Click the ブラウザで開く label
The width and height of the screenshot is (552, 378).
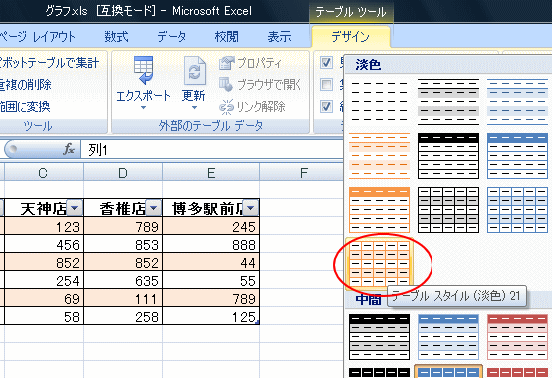point(269,85)
